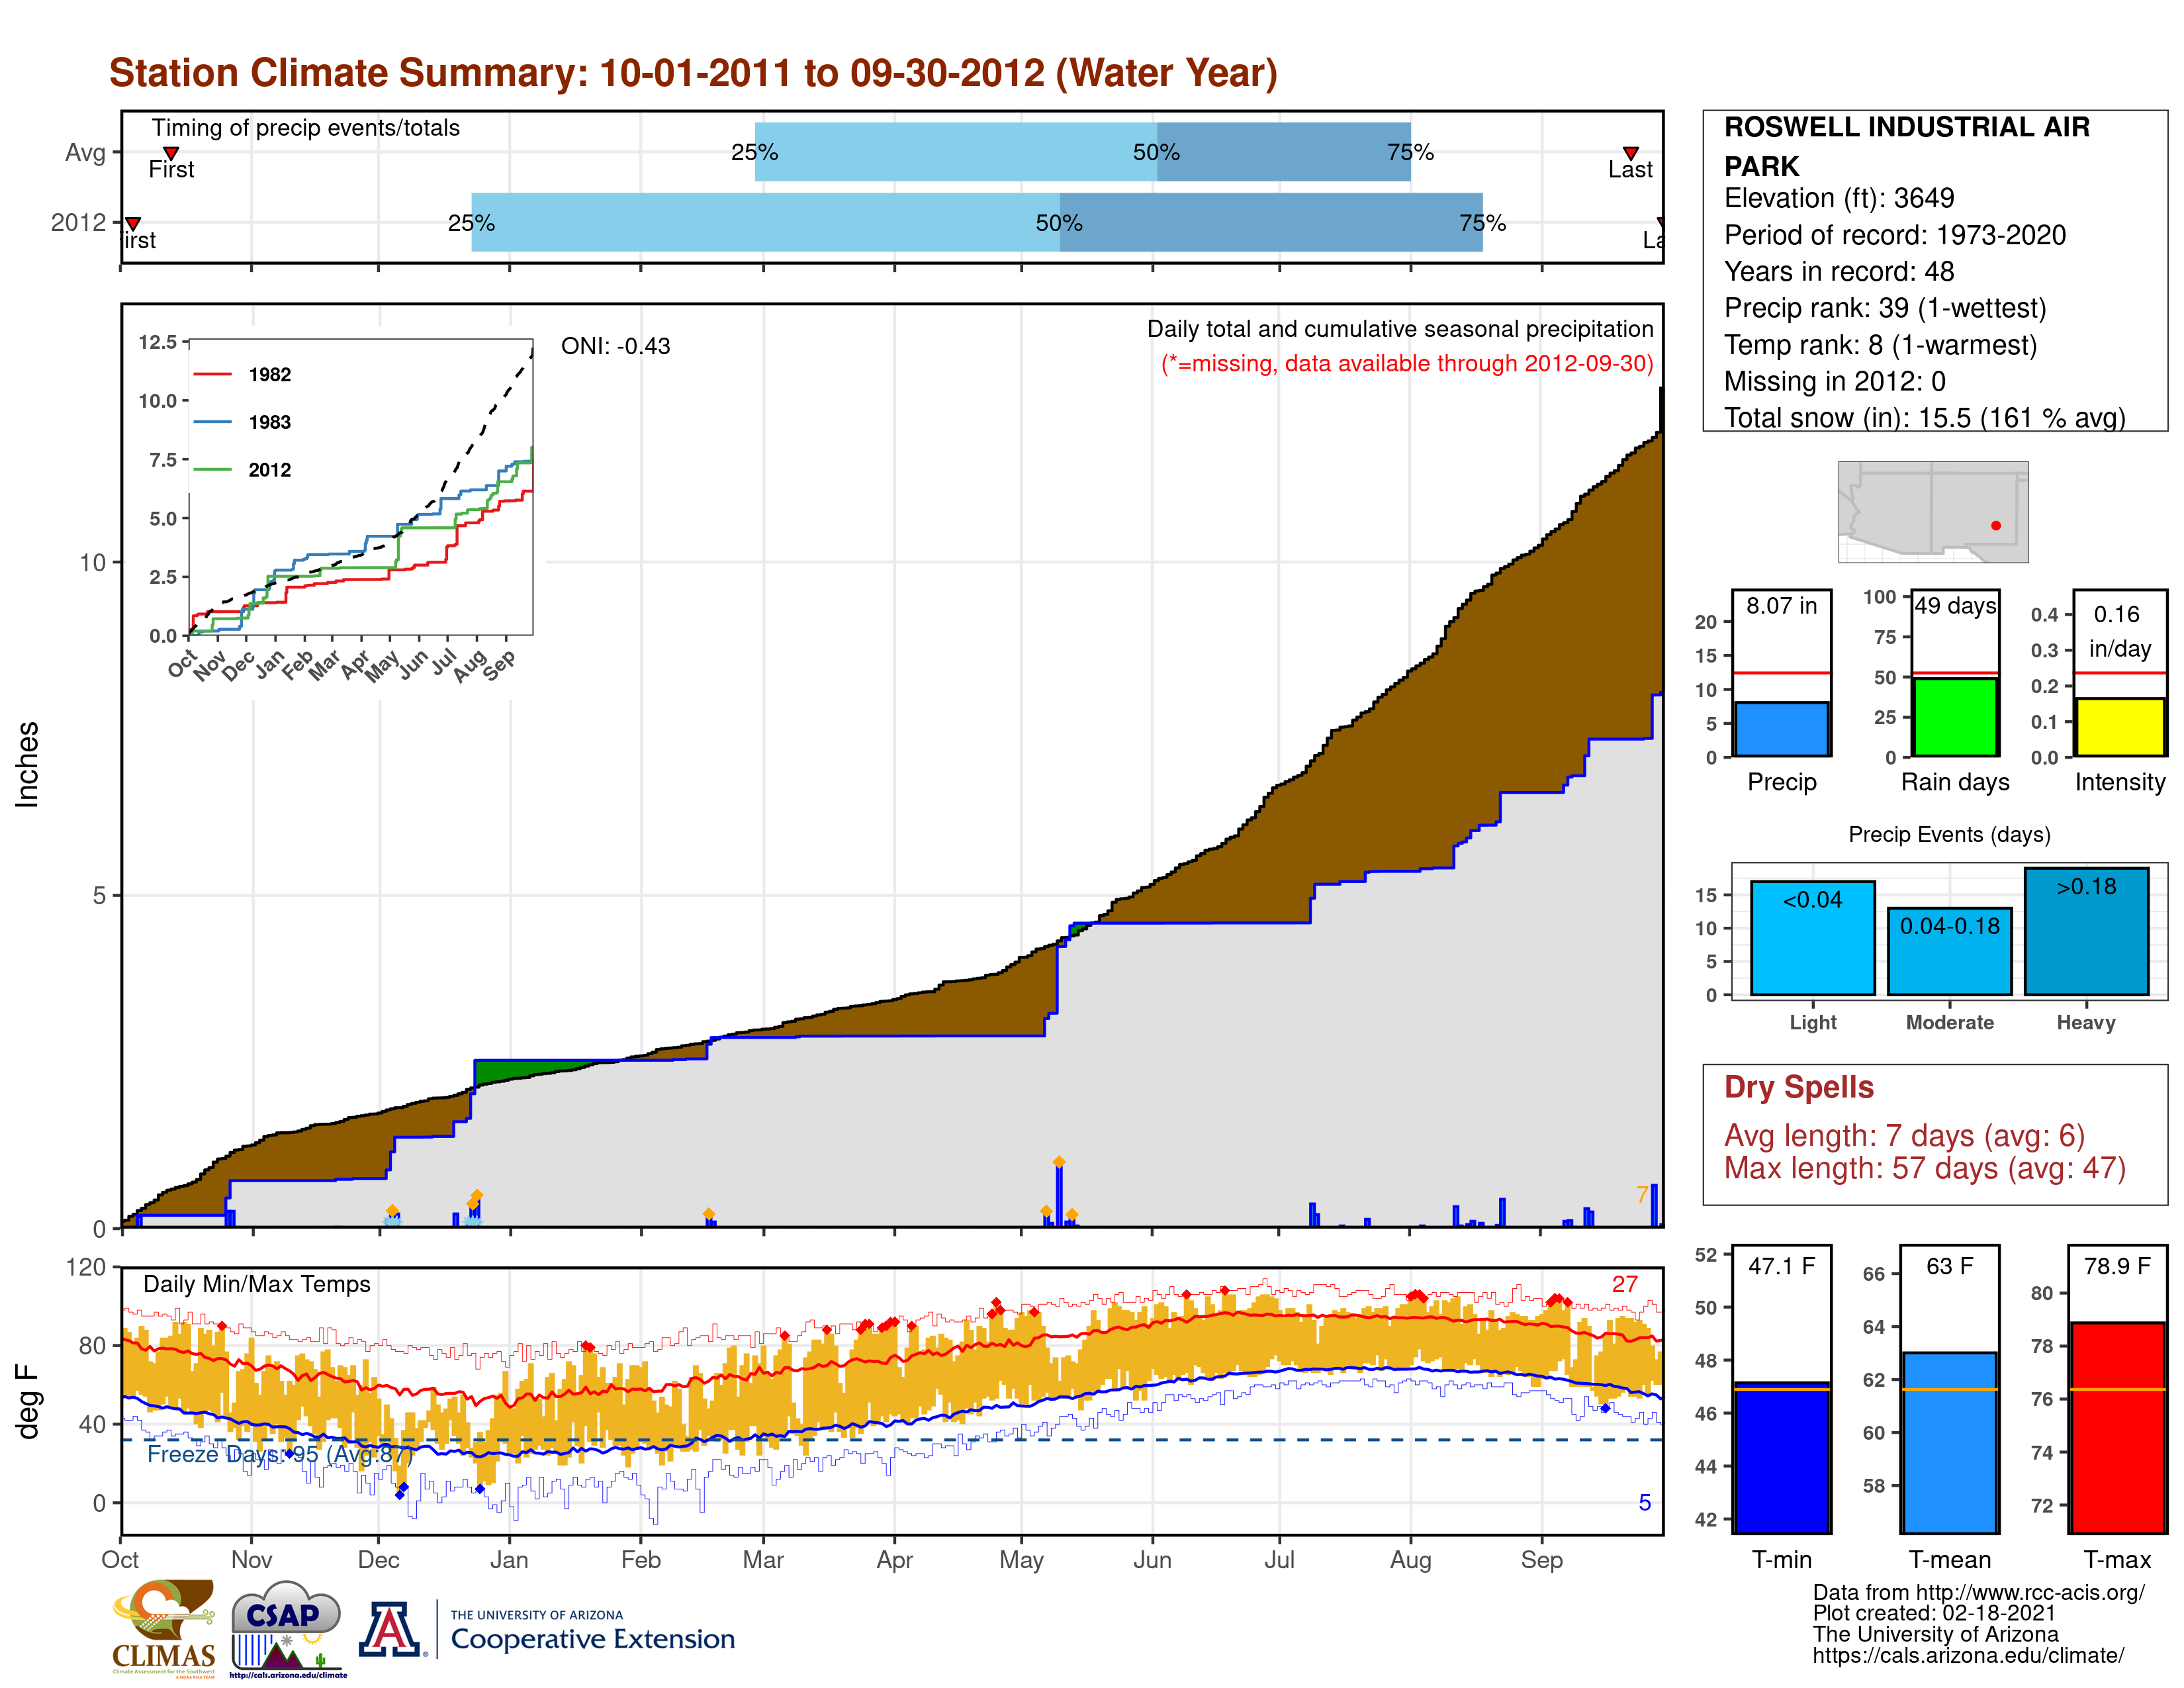2184x1688 pixels.
Task: Click the 'Inches' y-axis label
Action: click(27, 764)
